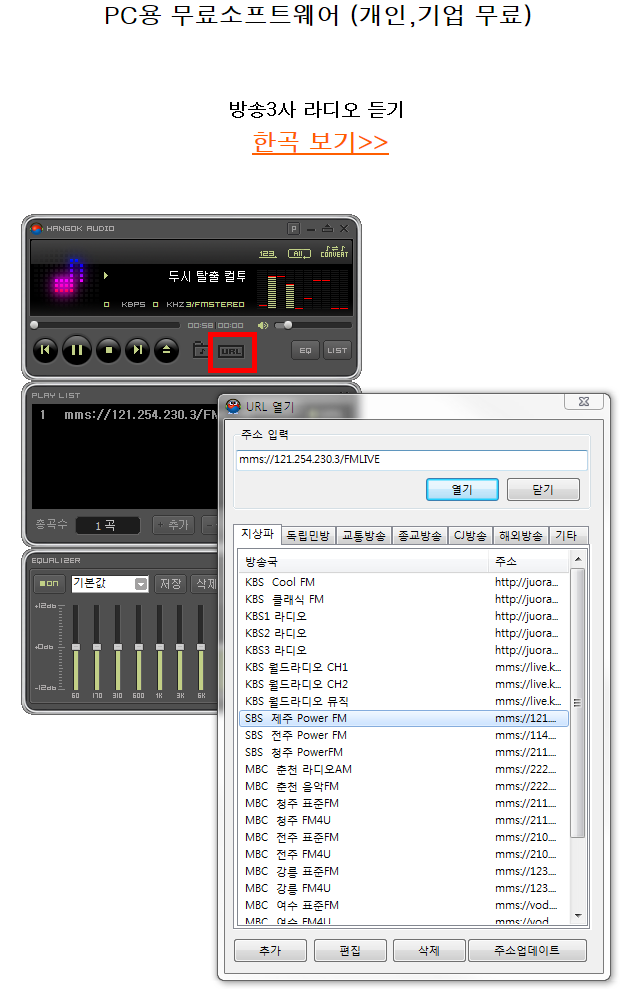Image resolution: width=635 pixels, height=991 pixels.
Task: Toggle the LIST panel button
Action: [337, 350]
